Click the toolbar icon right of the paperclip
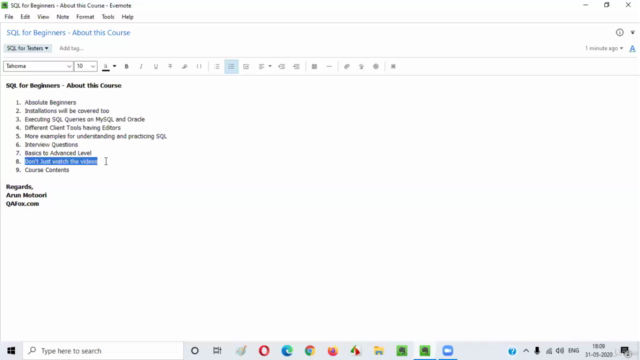Screen dimensions: 640x360 (361, 66)
